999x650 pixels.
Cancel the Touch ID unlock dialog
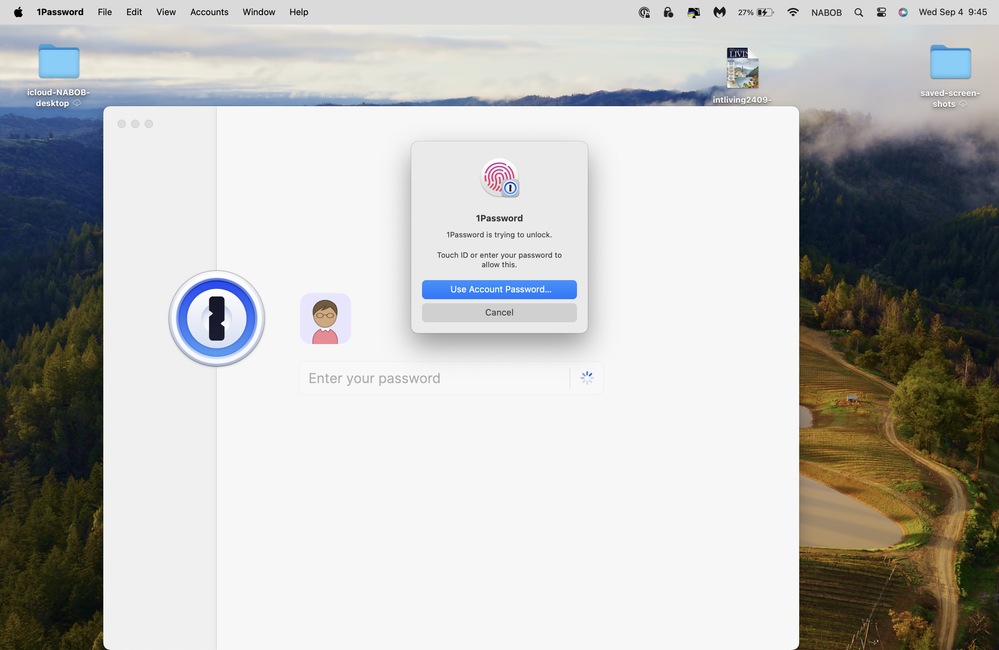499,312
